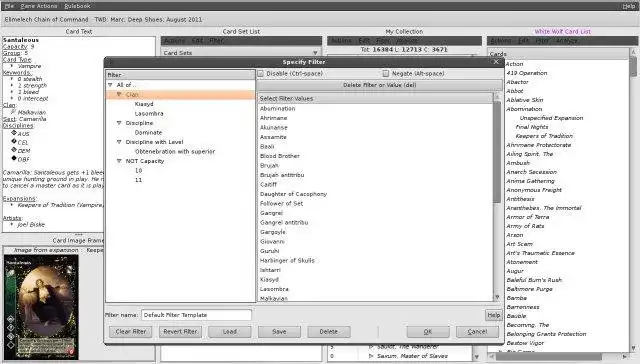Select 'Obtenebration with superior' in filter tree
This screenshot has width=640, height=364.
pyautogui.click(x=175, y=151)
